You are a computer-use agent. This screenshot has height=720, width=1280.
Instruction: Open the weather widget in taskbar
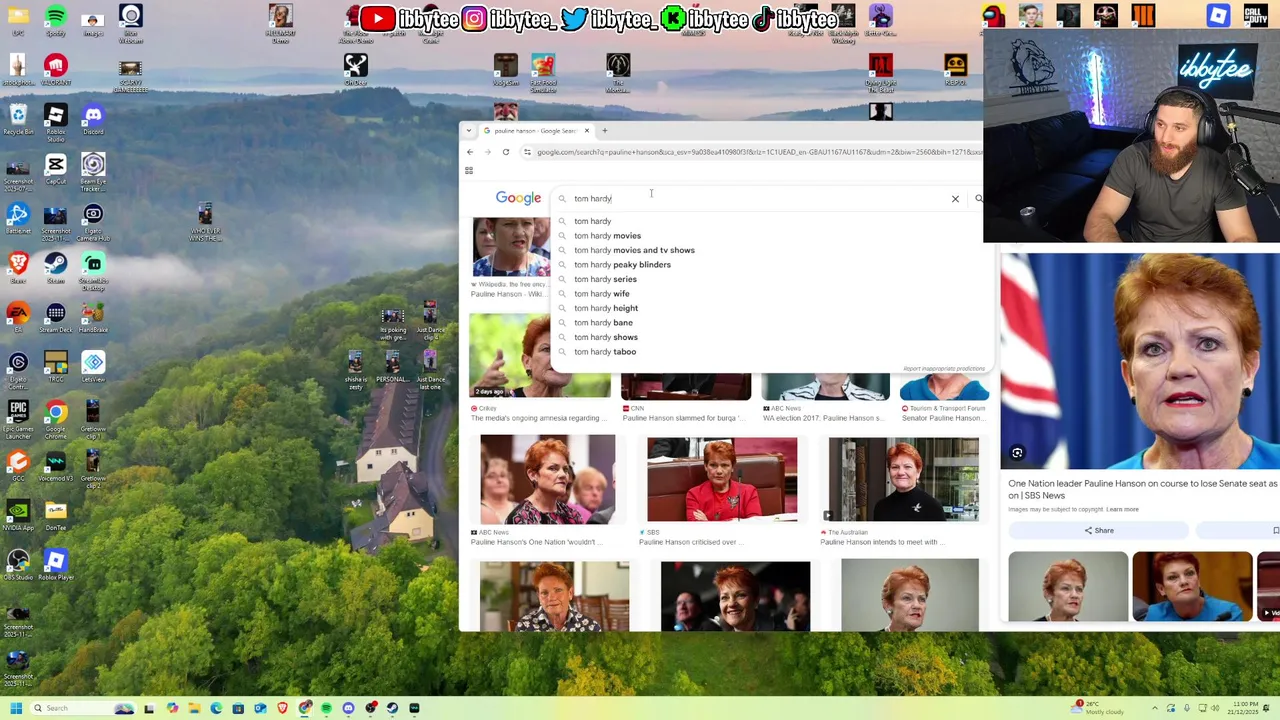click(1098, 708)
